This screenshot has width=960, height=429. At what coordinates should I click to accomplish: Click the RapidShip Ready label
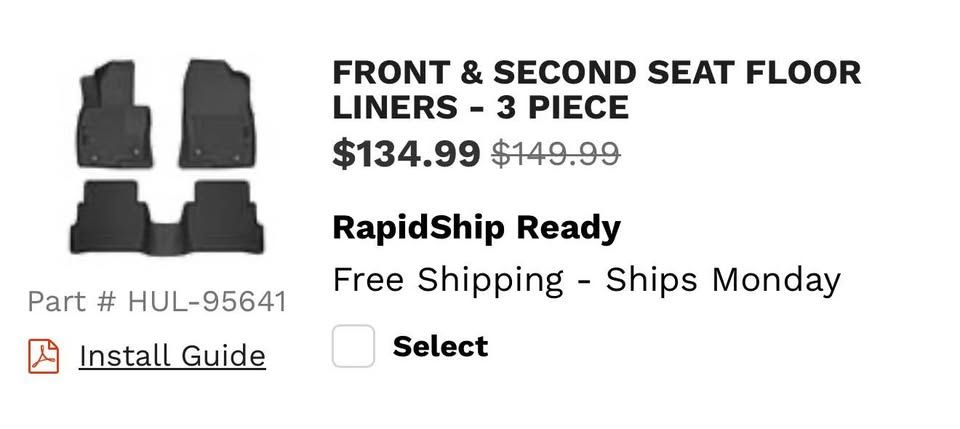click(x=476, y=227)
